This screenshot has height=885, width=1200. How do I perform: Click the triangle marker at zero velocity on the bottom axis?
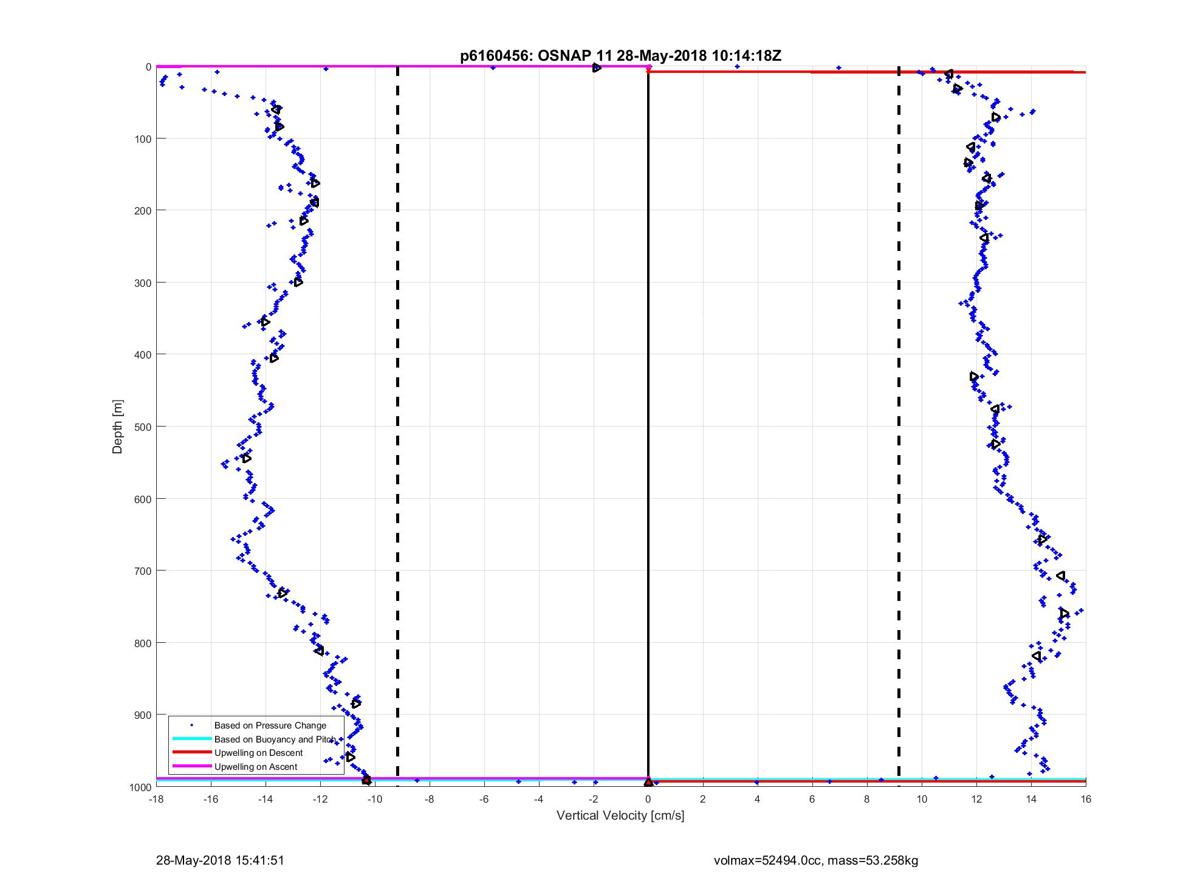(648, 782)
